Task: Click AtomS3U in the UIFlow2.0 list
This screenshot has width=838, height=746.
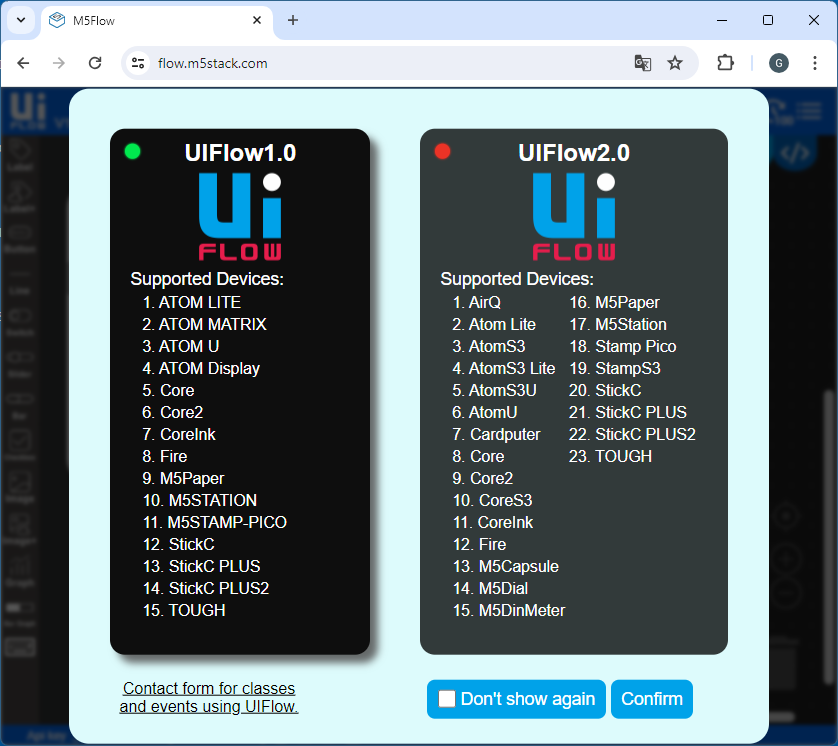Action: [x=502, y=390]
